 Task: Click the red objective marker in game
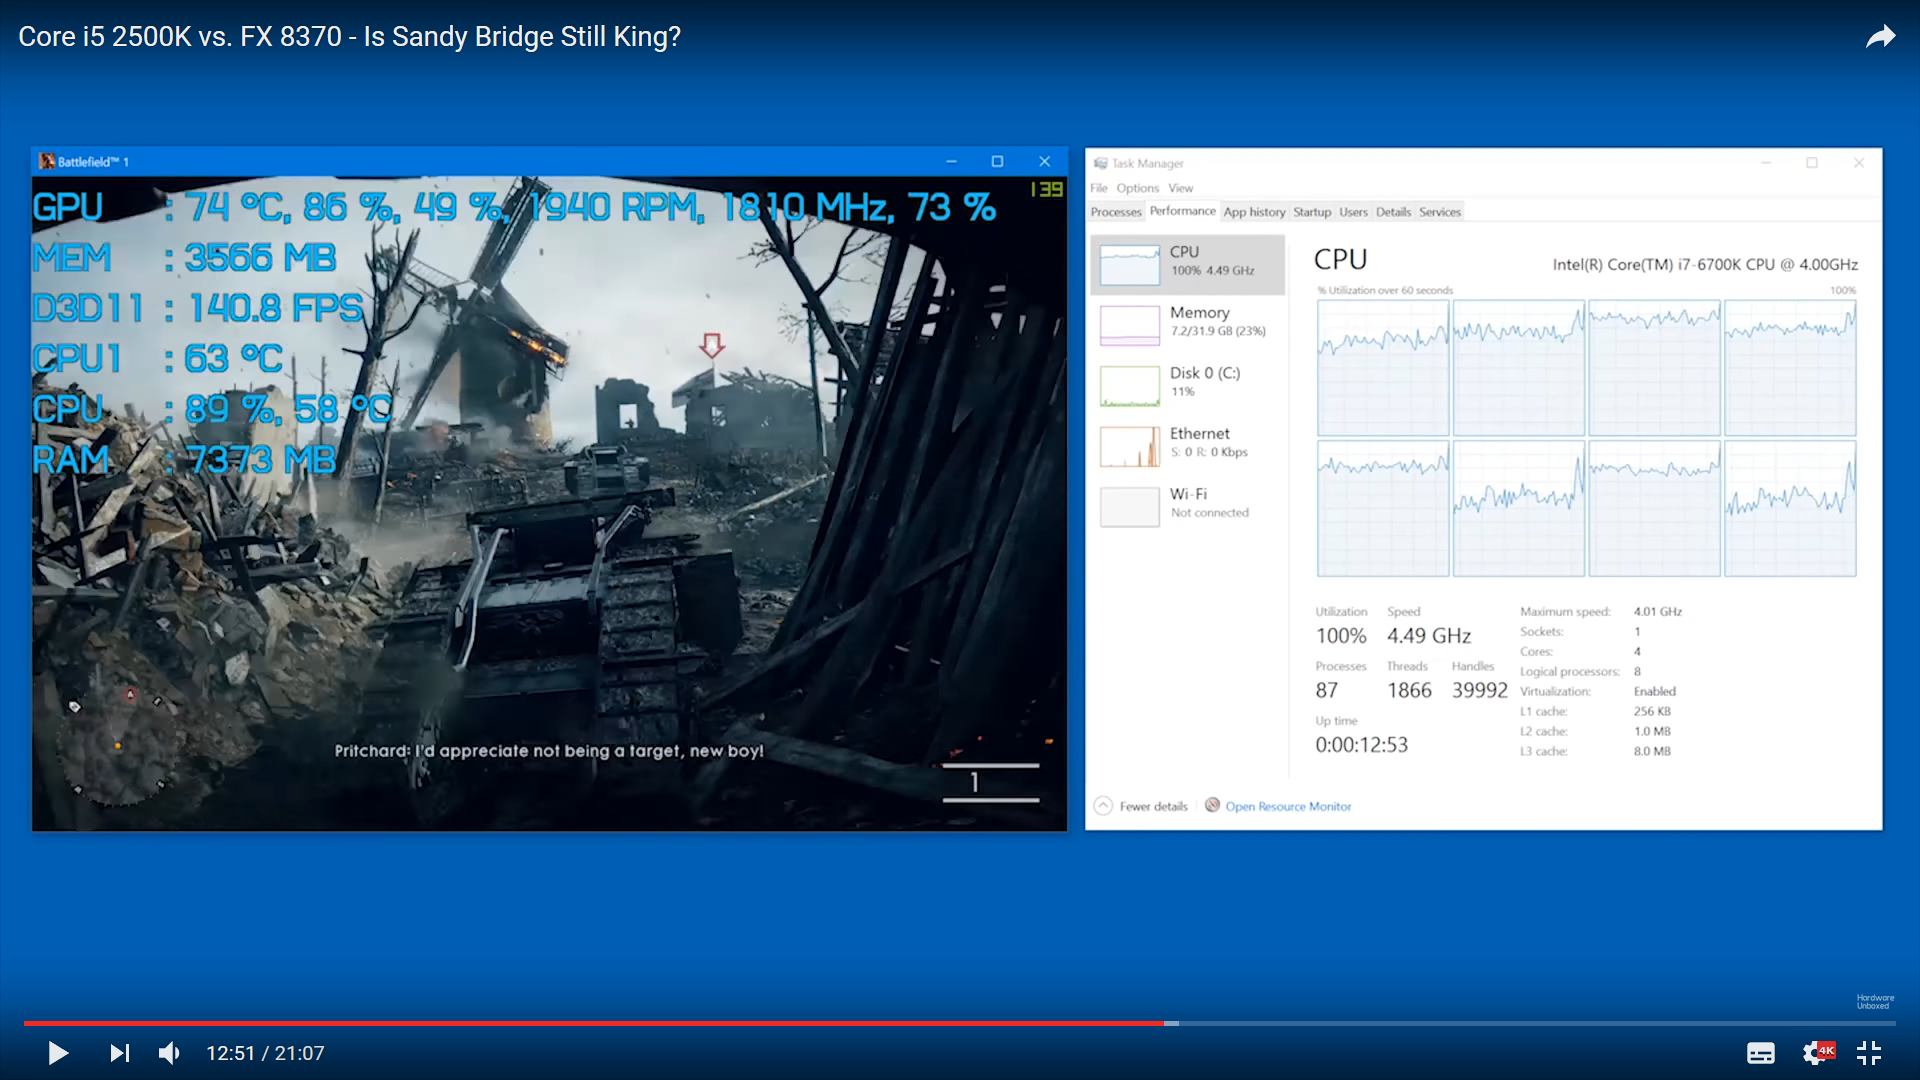tap(711, 346)
